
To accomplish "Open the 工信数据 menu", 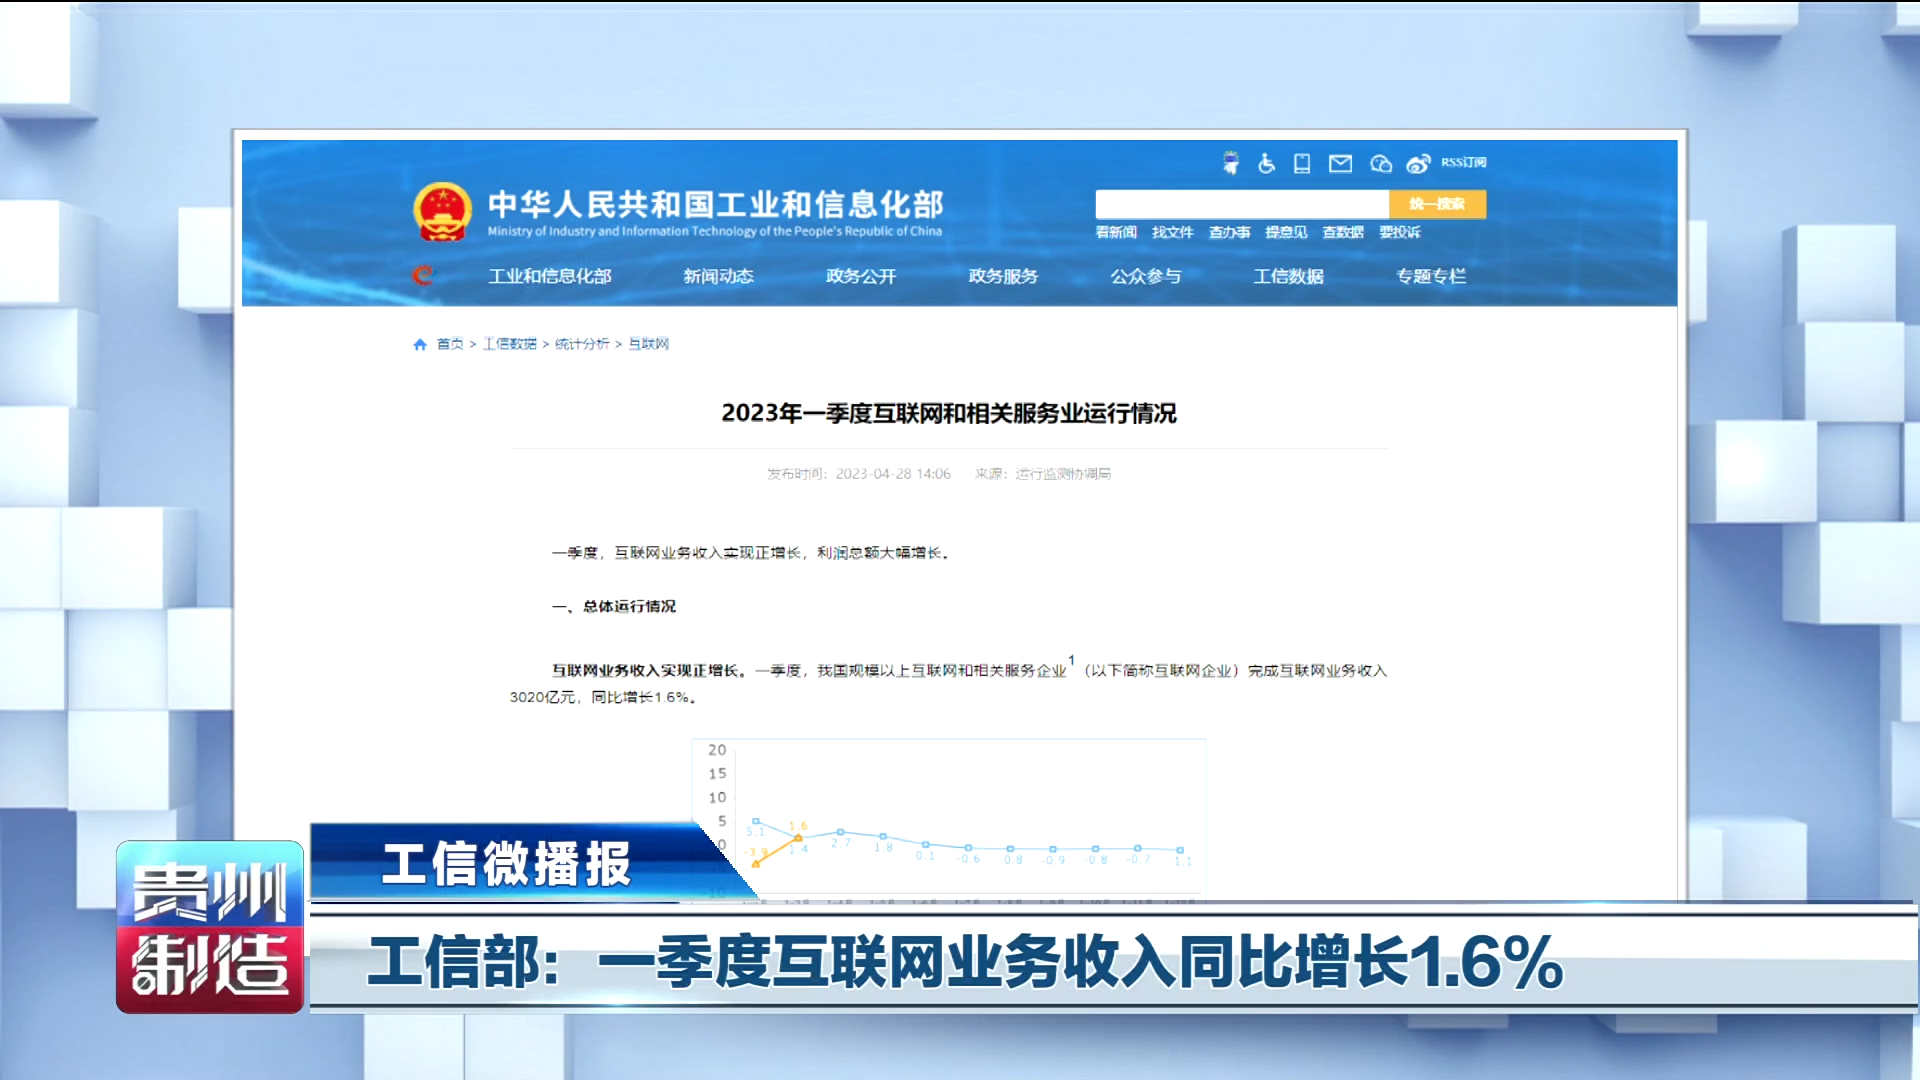I will click(1288, 276).
